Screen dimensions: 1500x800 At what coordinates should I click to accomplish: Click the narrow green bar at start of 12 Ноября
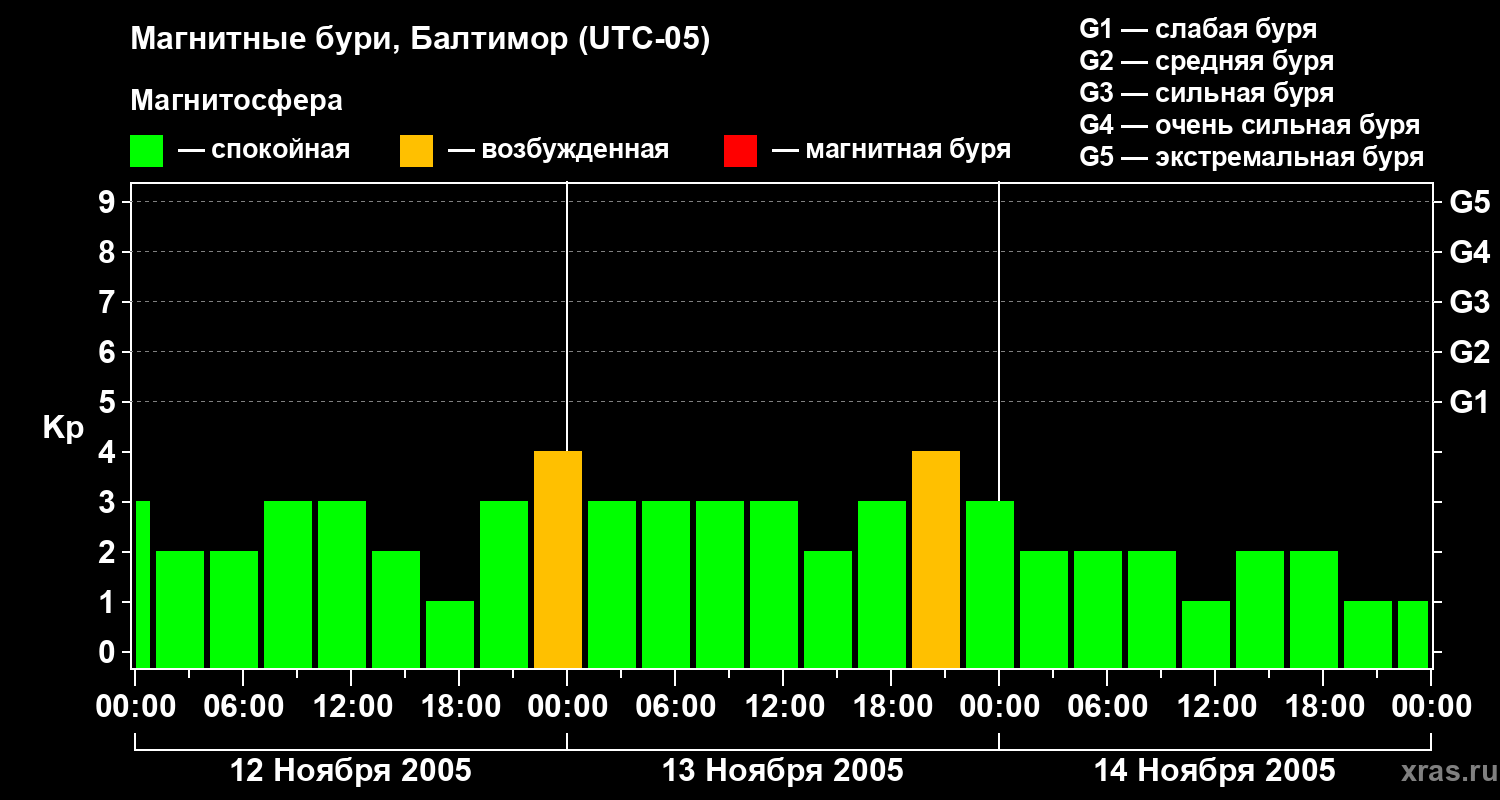142,585
